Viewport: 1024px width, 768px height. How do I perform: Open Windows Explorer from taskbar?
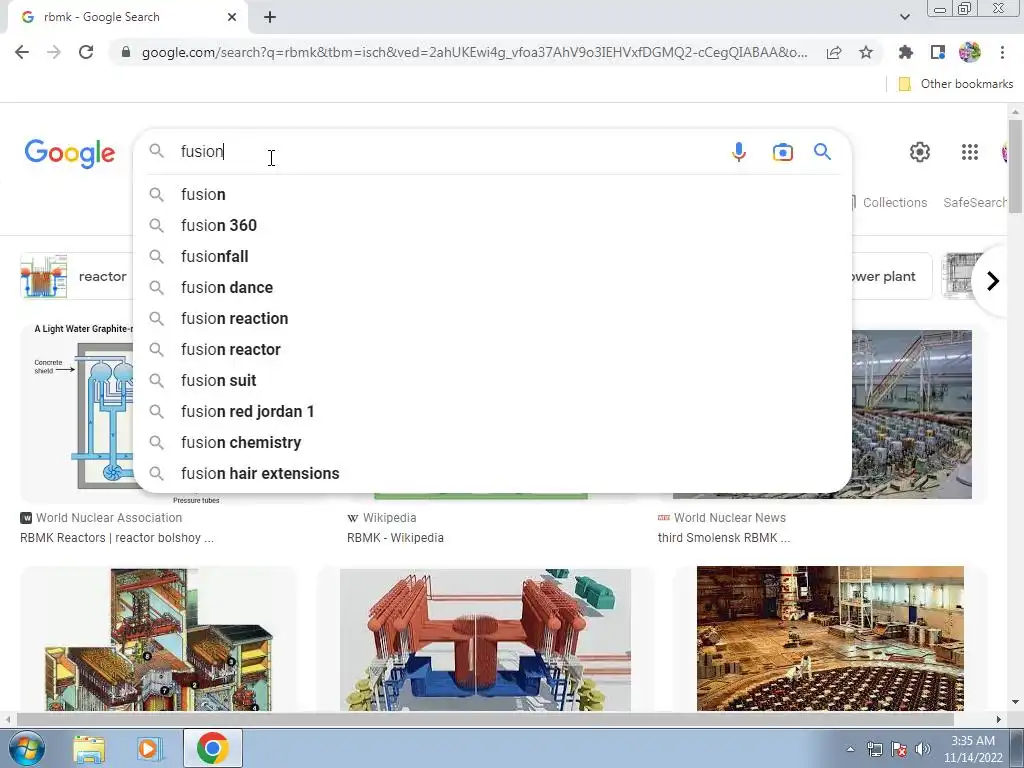89,749
